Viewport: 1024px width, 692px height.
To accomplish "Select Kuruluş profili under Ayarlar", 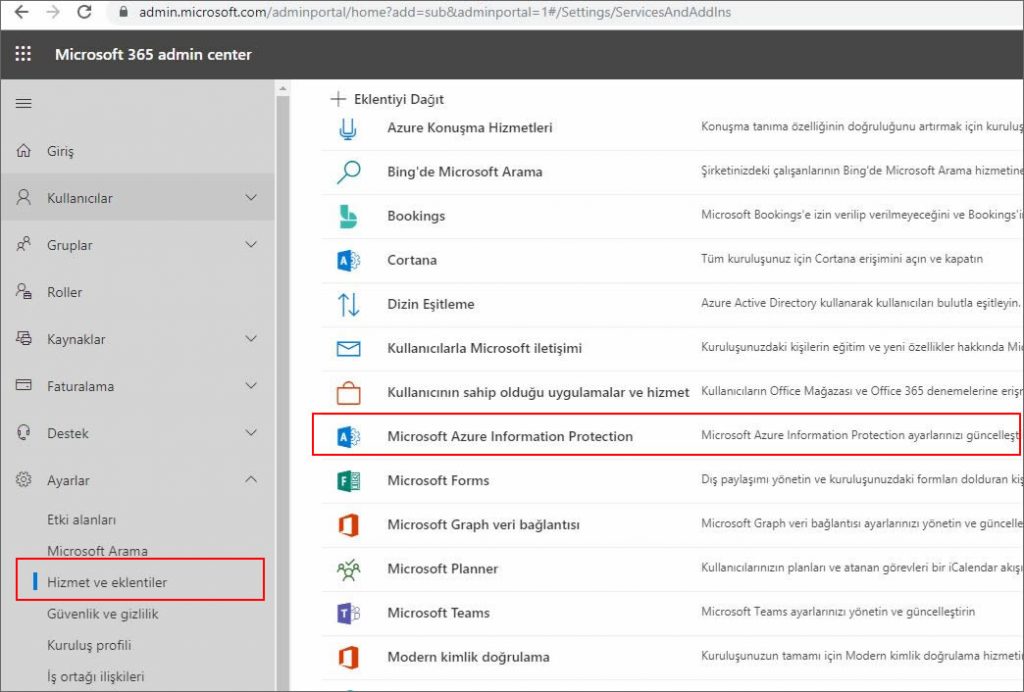I will click(x=89, y=645).
